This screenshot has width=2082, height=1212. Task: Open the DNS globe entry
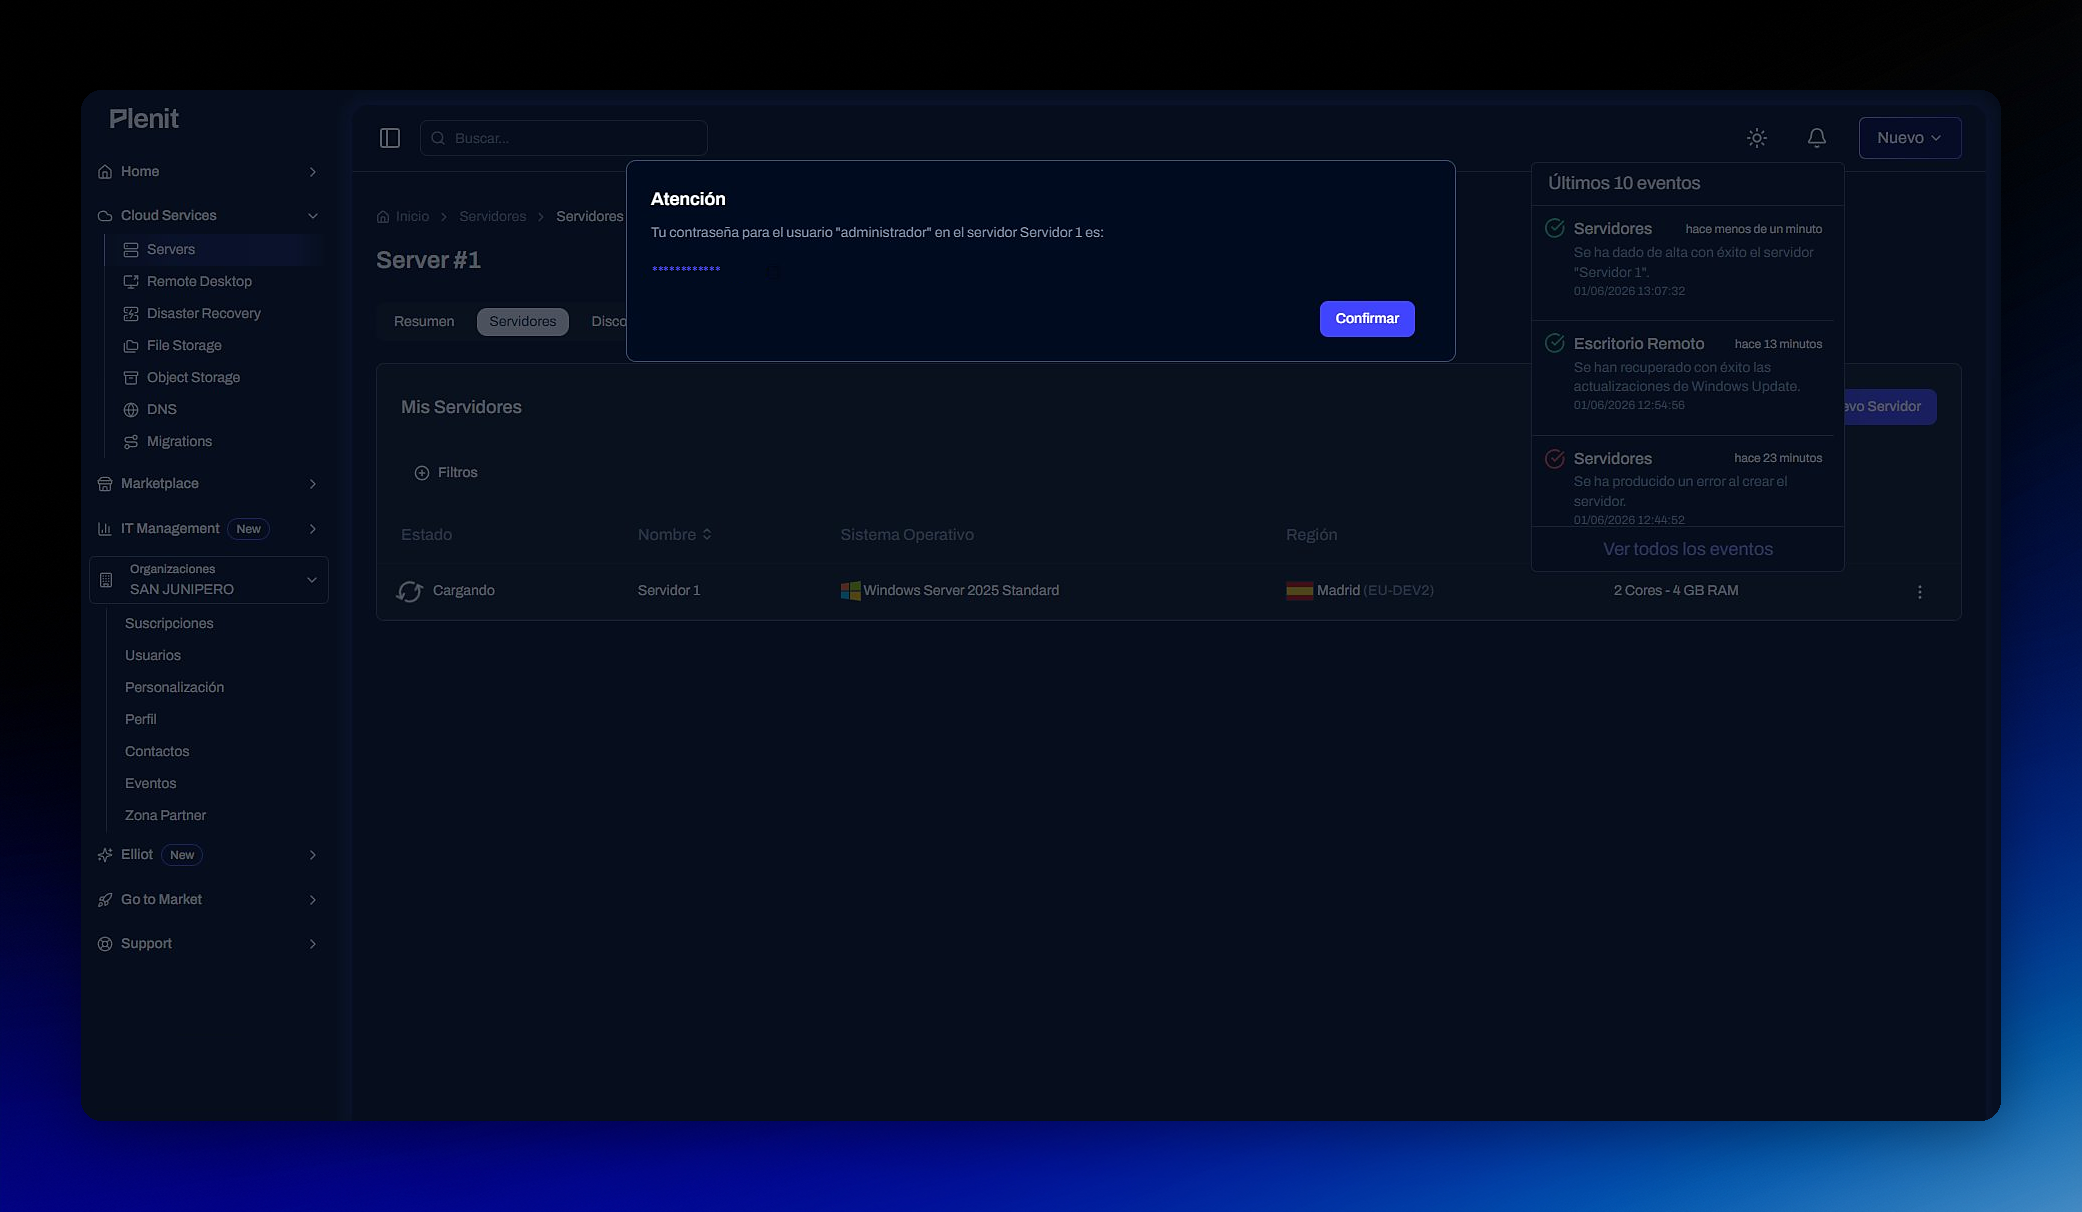point(131,410)
